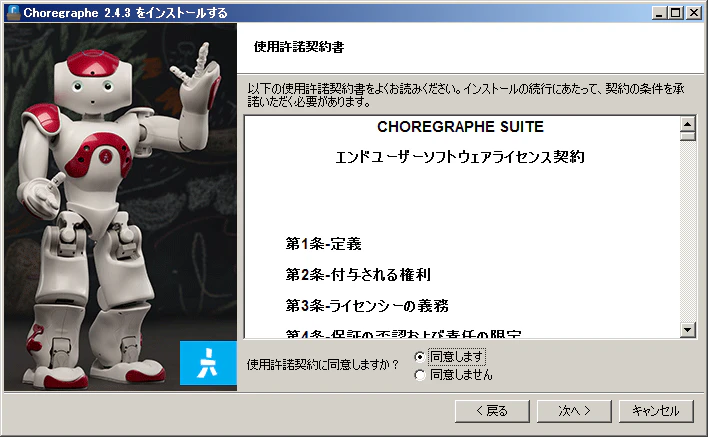708x437 pixels.
Task: Click the 第1条-定義 heading text
Action: 323,244
